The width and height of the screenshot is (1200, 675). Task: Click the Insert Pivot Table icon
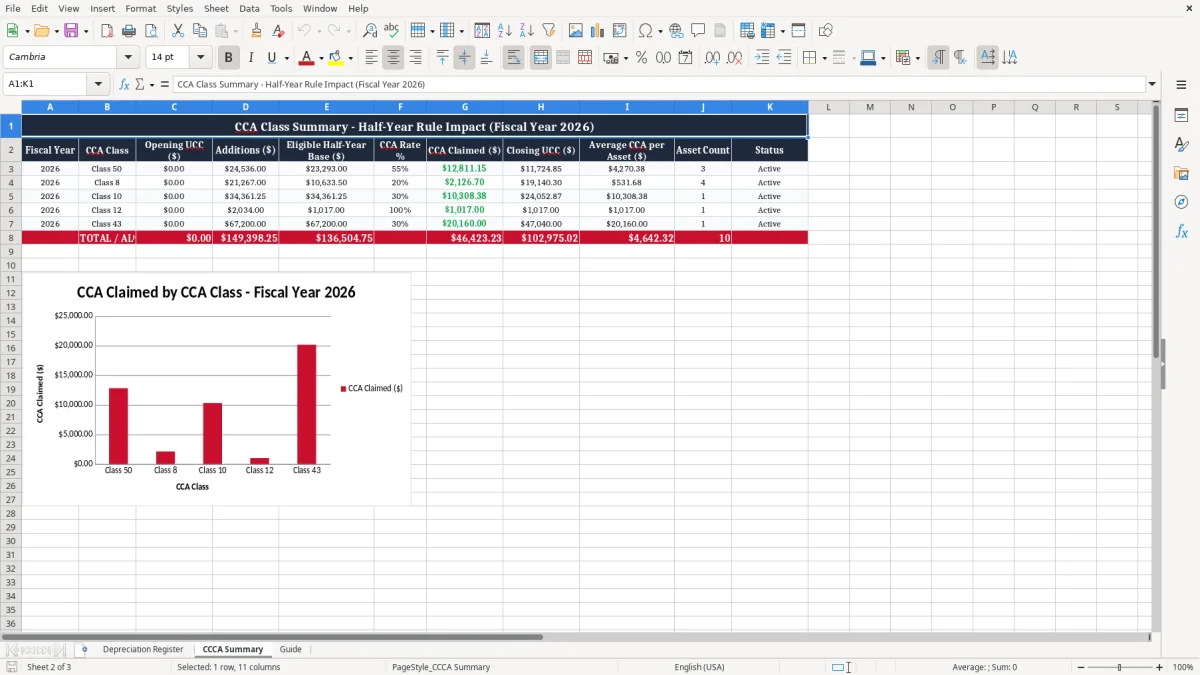[620, 31]
